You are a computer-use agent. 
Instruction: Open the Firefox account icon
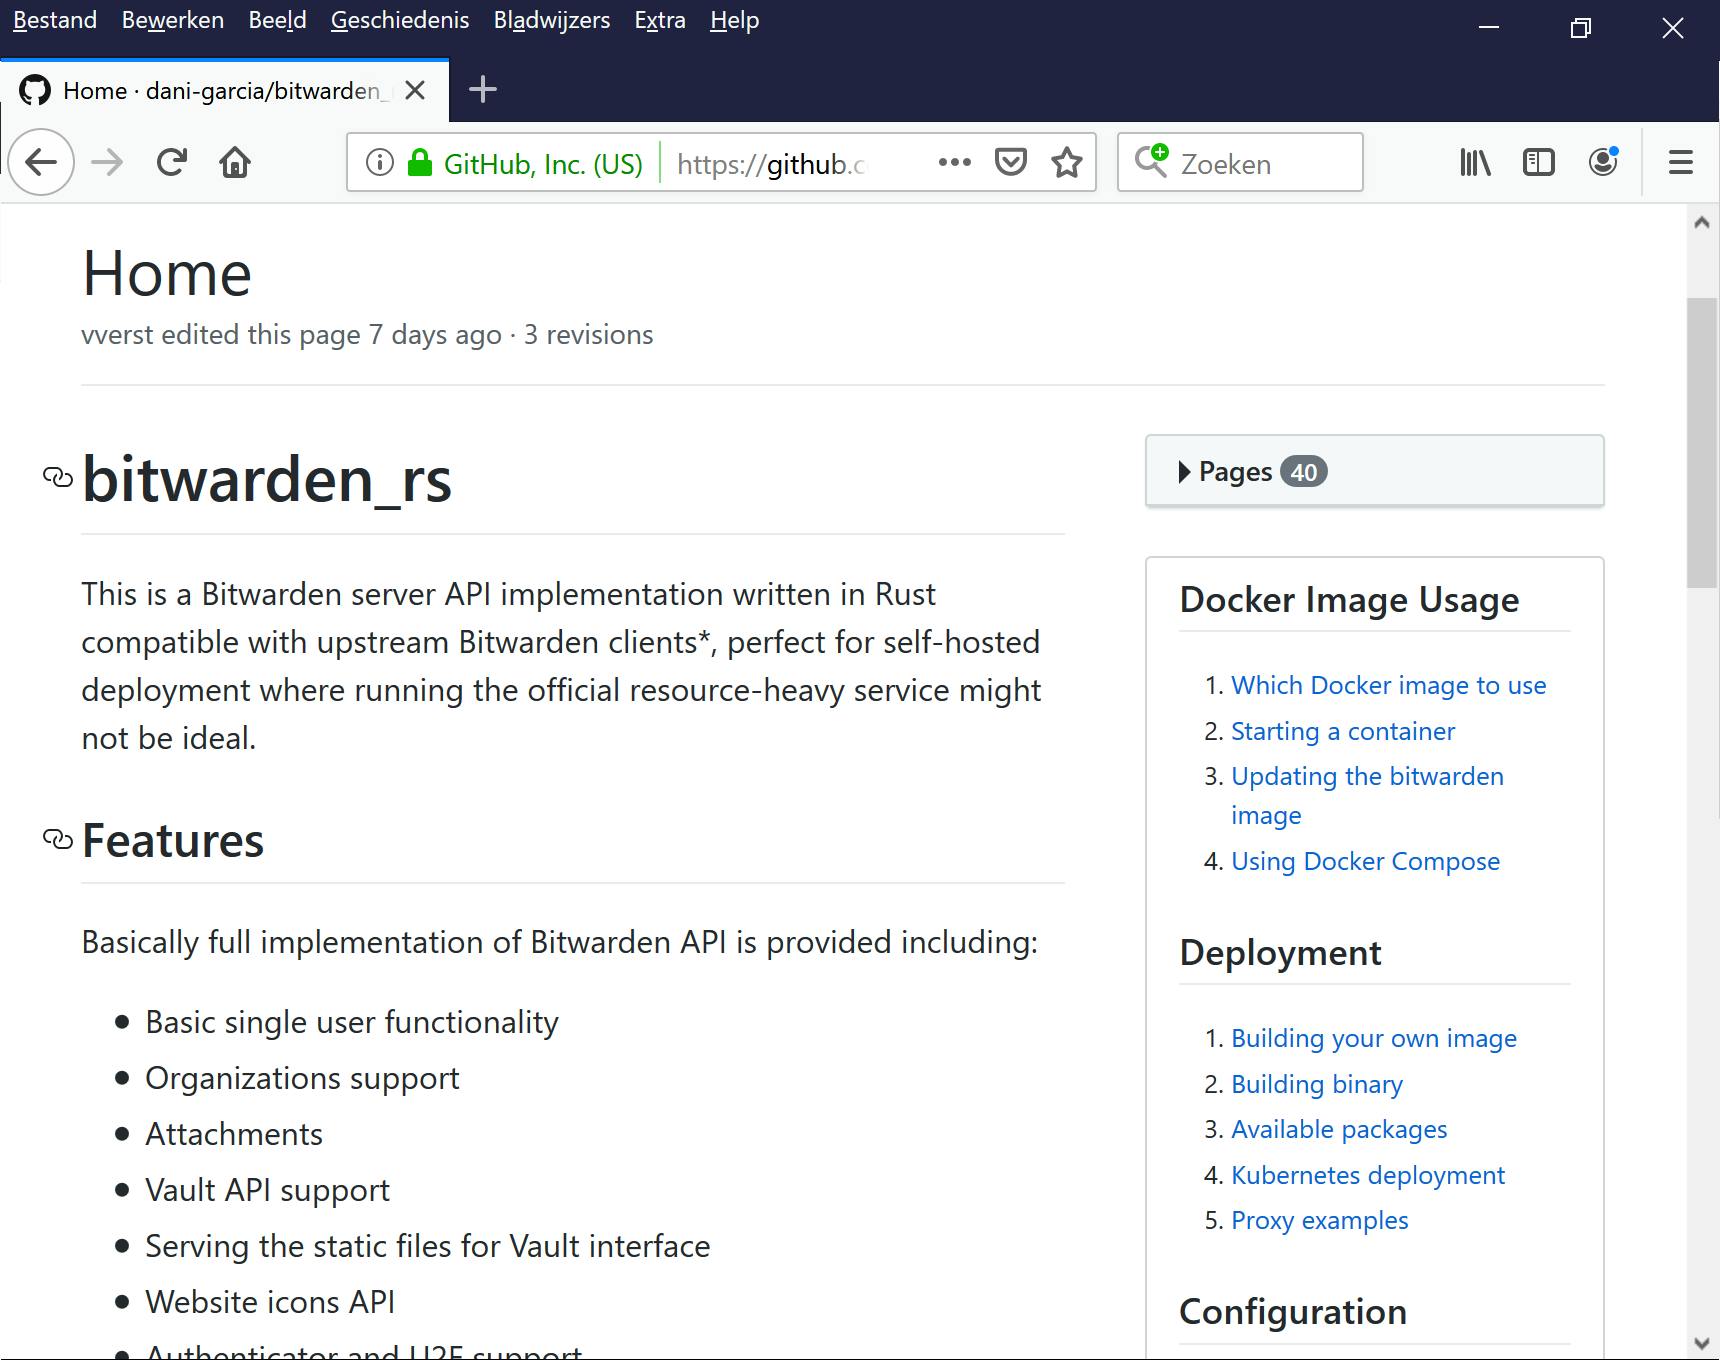(x=1603, y=162)
